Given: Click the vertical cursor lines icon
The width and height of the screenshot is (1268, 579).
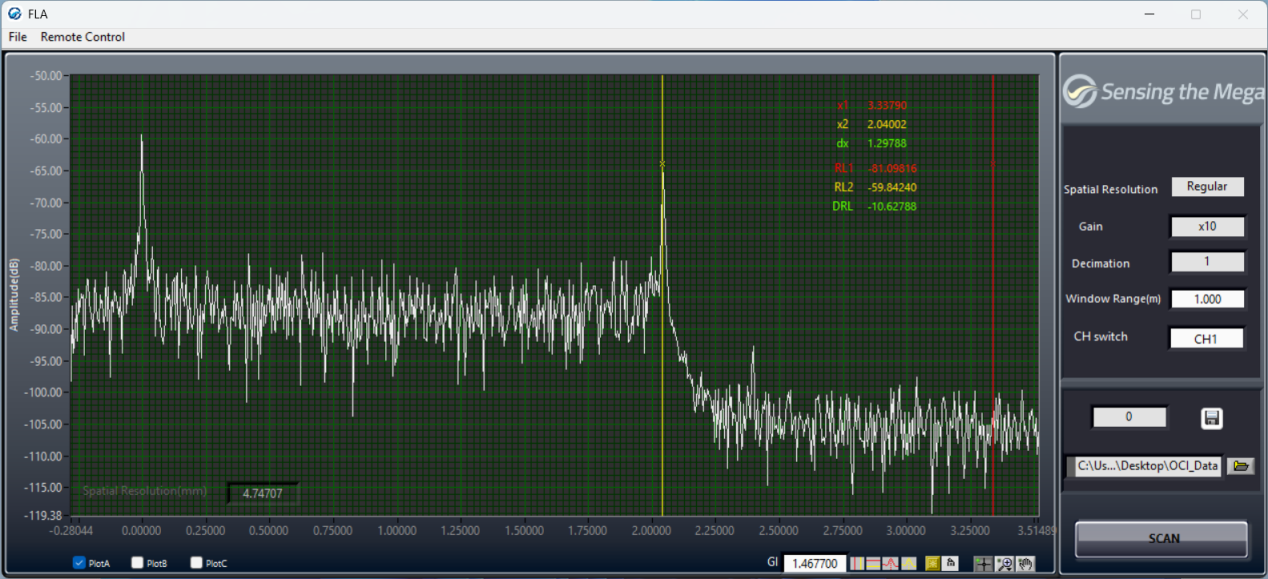Looking at the screenshot, I should (x=857, y=563).
